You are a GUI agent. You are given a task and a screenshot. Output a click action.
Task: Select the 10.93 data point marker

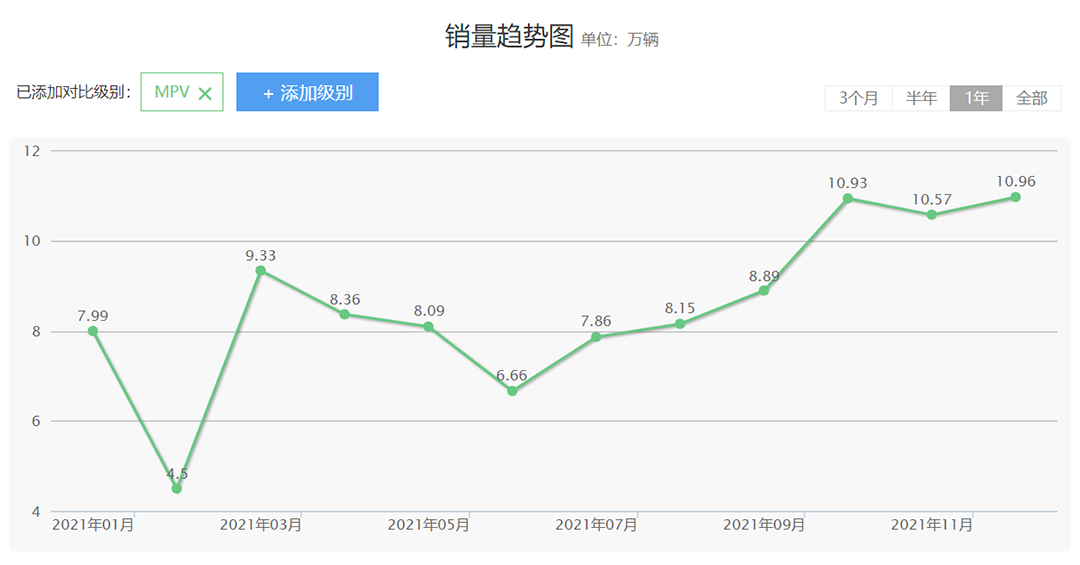coord(848,198)
